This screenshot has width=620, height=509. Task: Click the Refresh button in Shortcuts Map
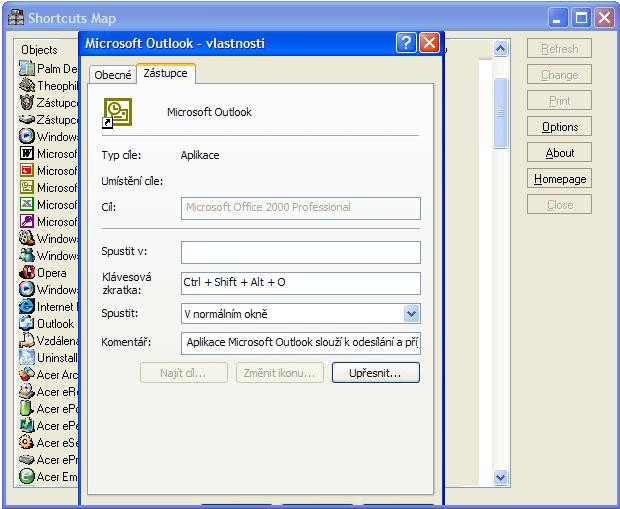point(560,49)
